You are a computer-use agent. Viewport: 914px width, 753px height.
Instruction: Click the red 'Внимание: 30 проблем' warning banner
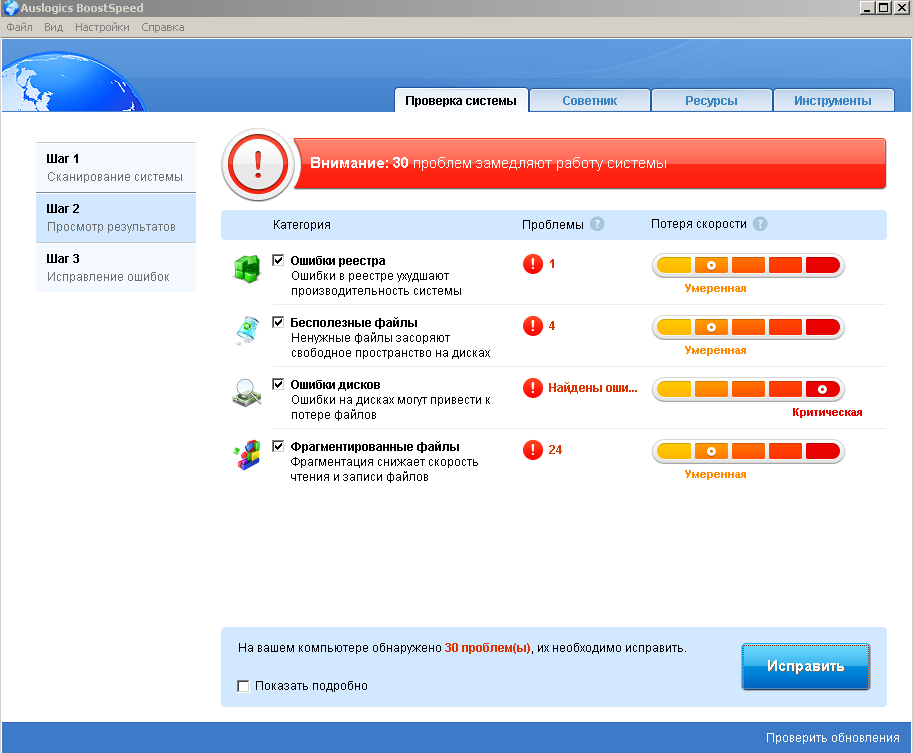[x=590, y=163]
